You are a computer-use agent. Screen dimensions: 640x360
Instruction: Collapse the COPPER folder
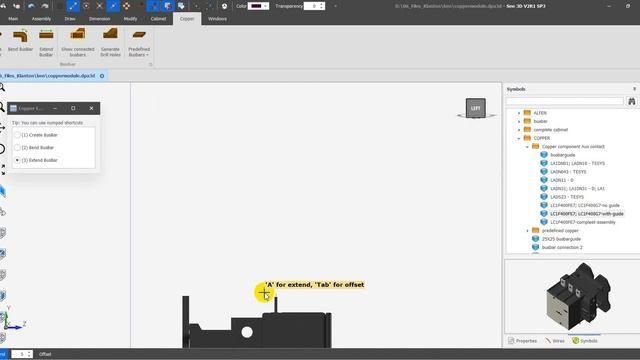coord(519,138)
